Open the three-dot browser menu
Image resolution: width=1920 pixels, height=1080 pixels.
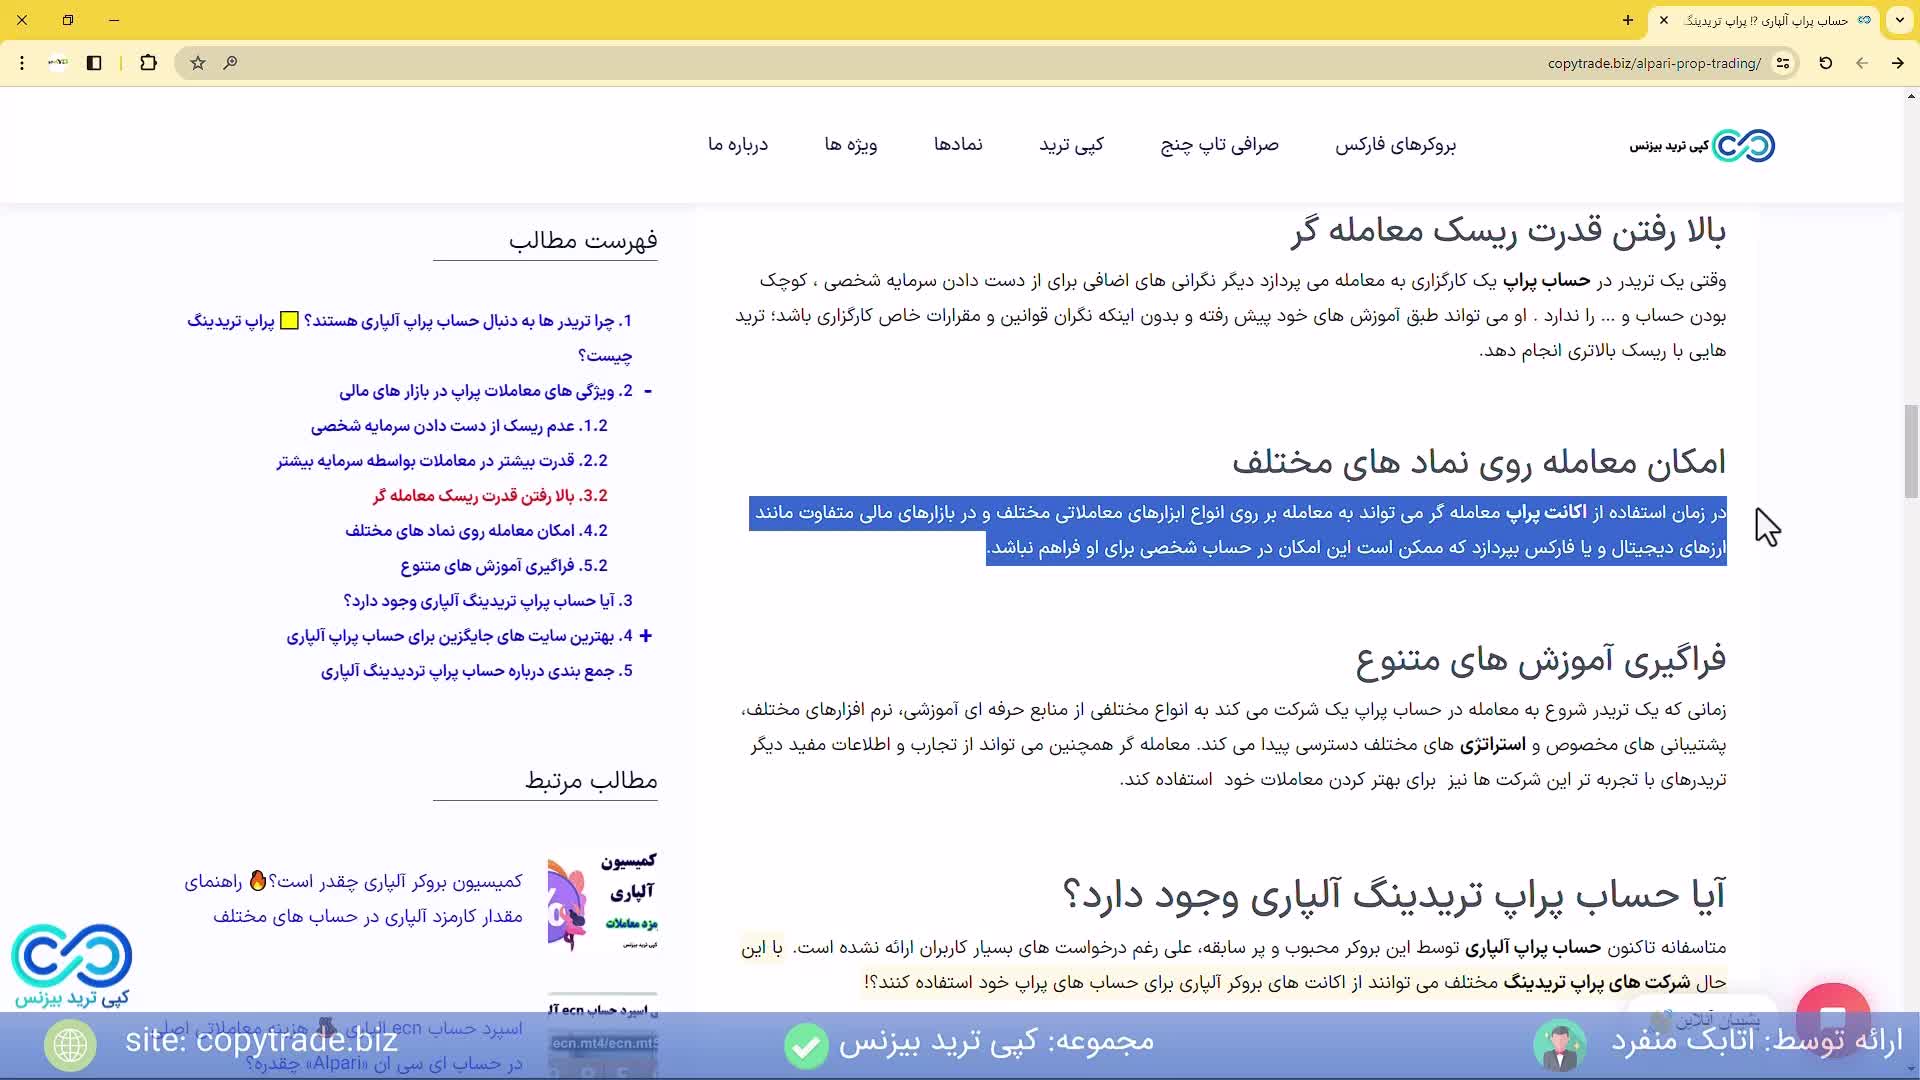22,63
